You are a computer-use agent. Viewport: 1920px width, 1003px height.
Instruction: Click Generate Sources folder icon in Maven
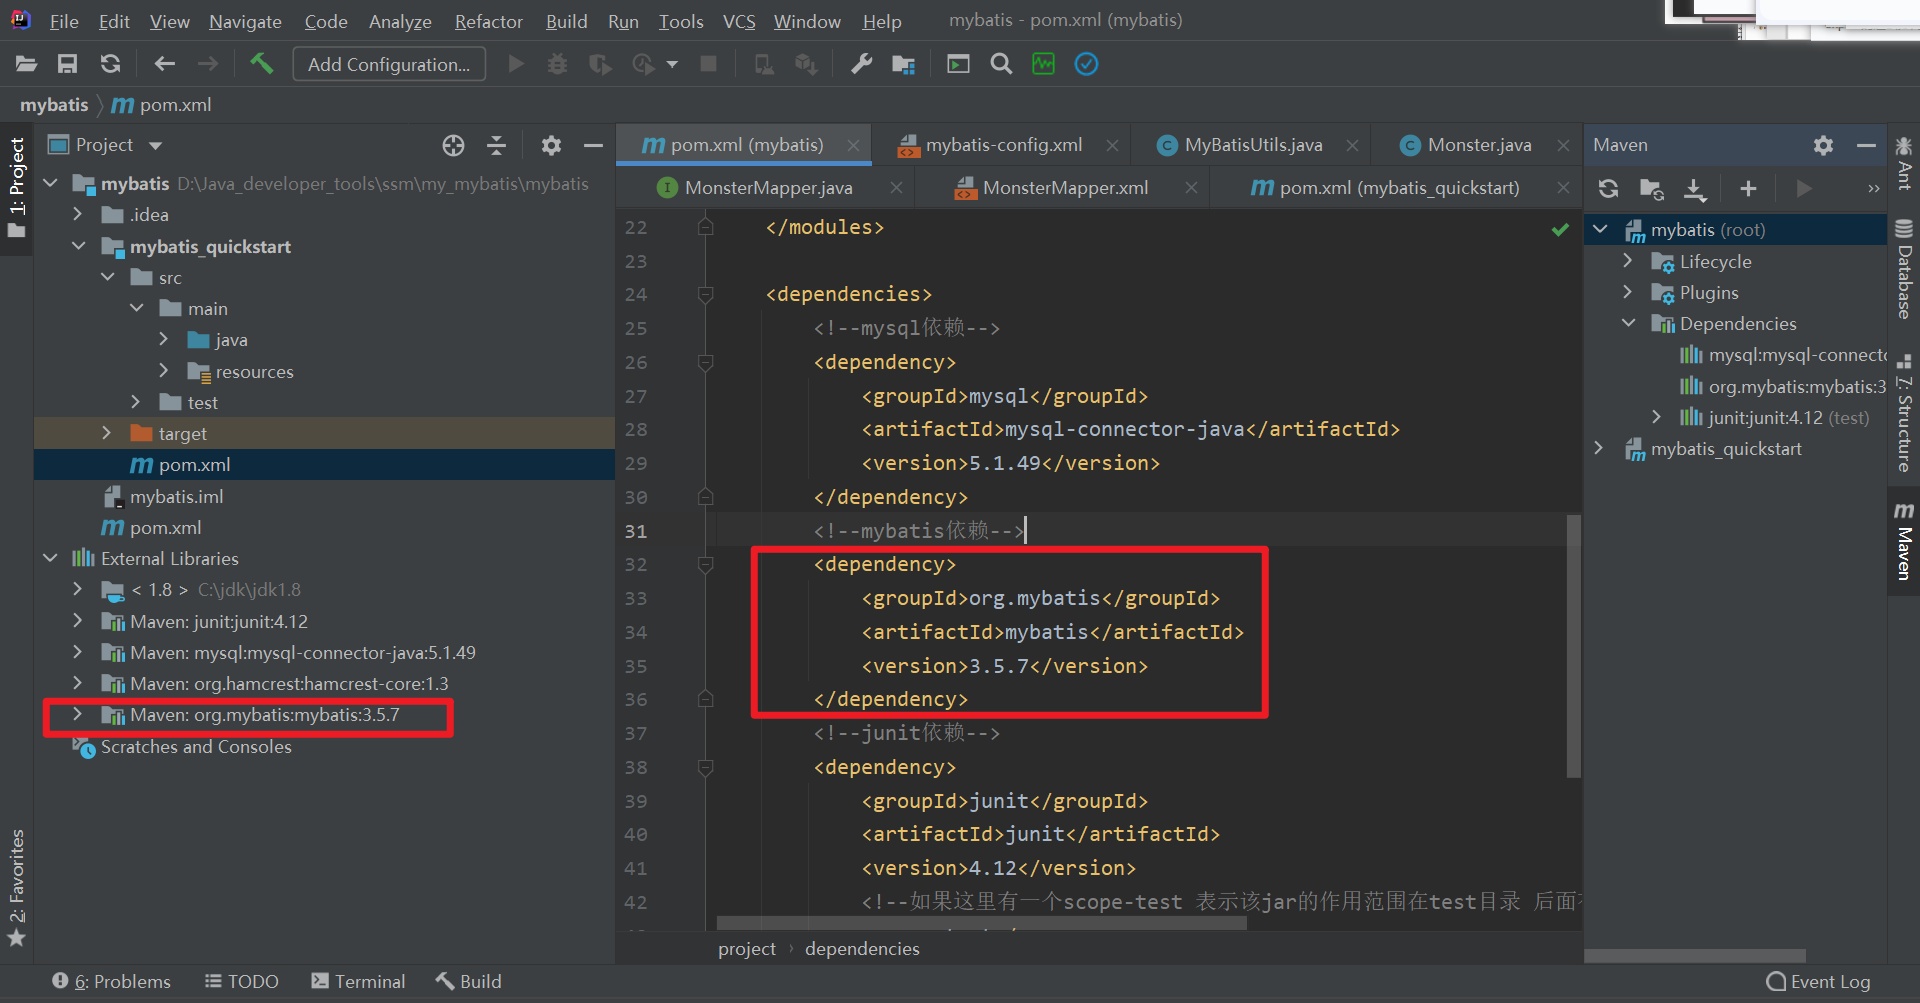(1651, 188)
